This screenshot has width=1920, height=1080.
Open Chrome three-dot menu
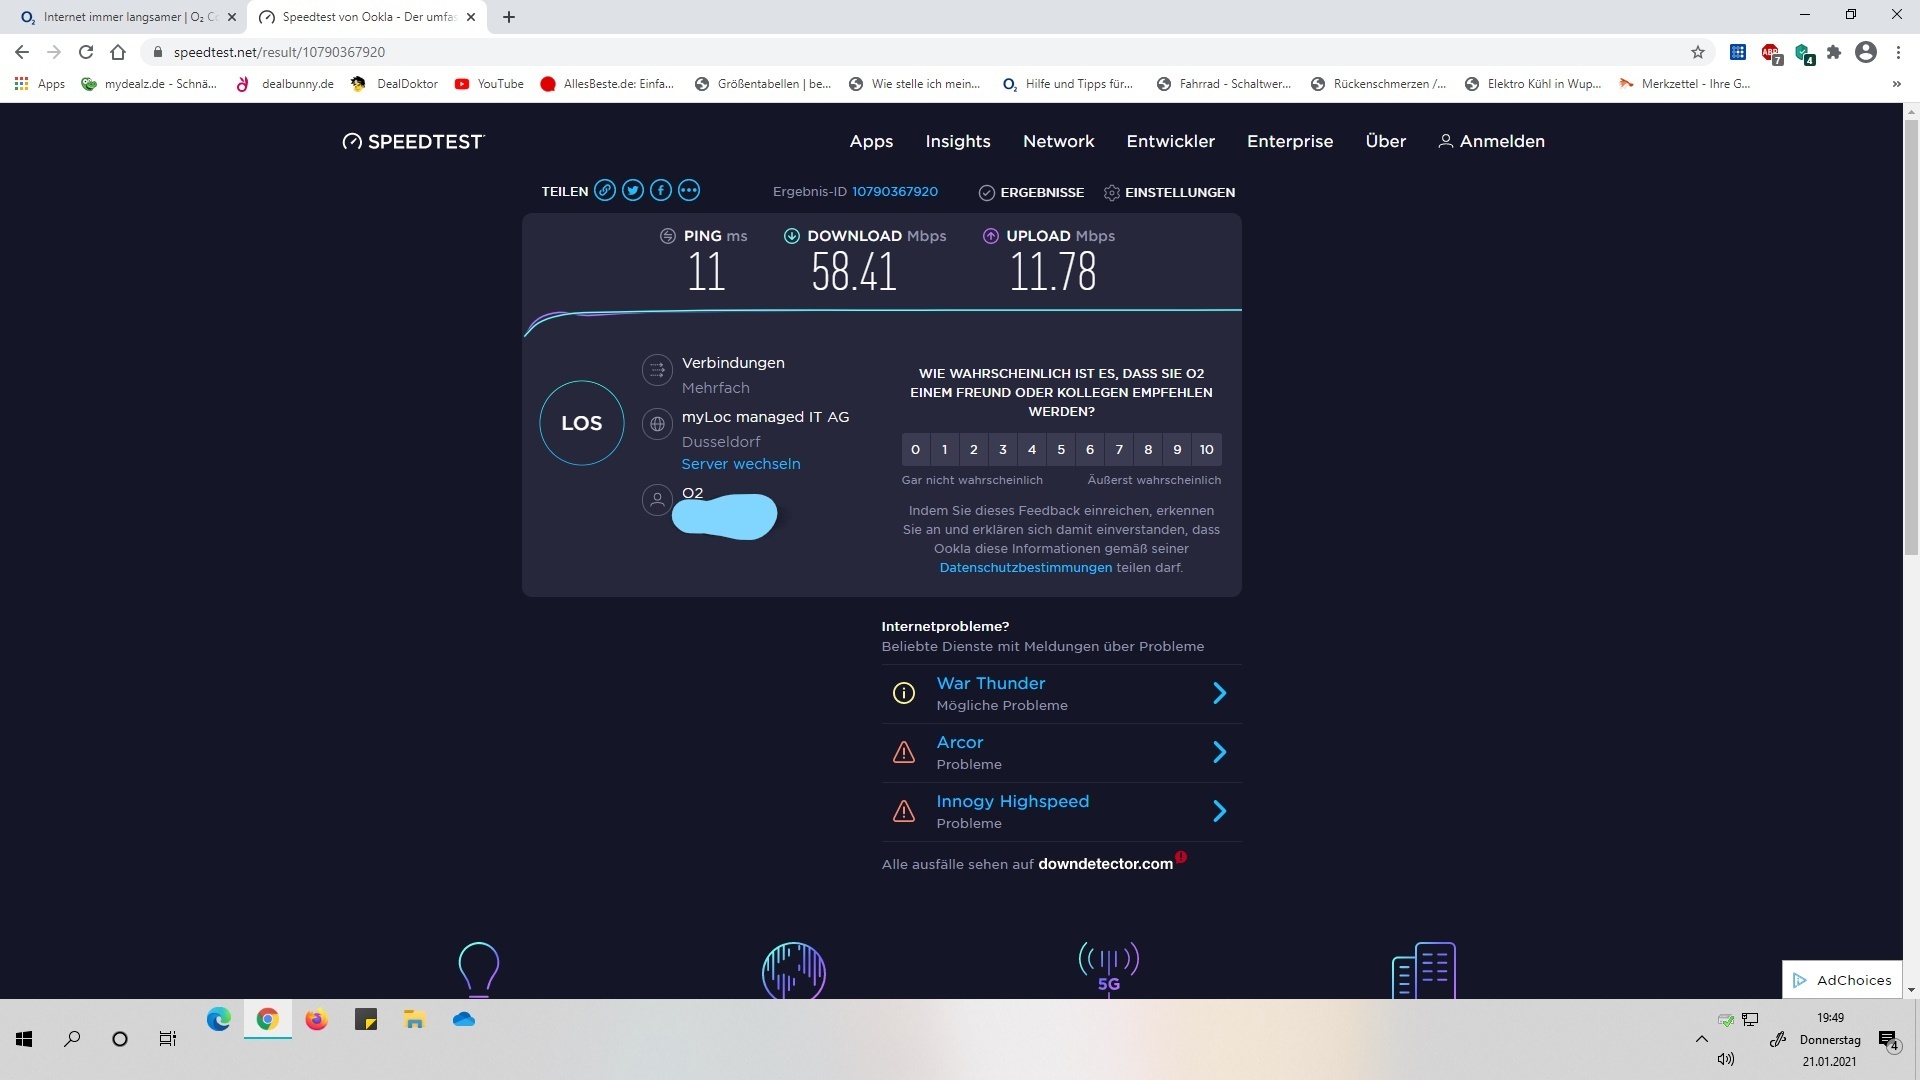click(1898, 52)
